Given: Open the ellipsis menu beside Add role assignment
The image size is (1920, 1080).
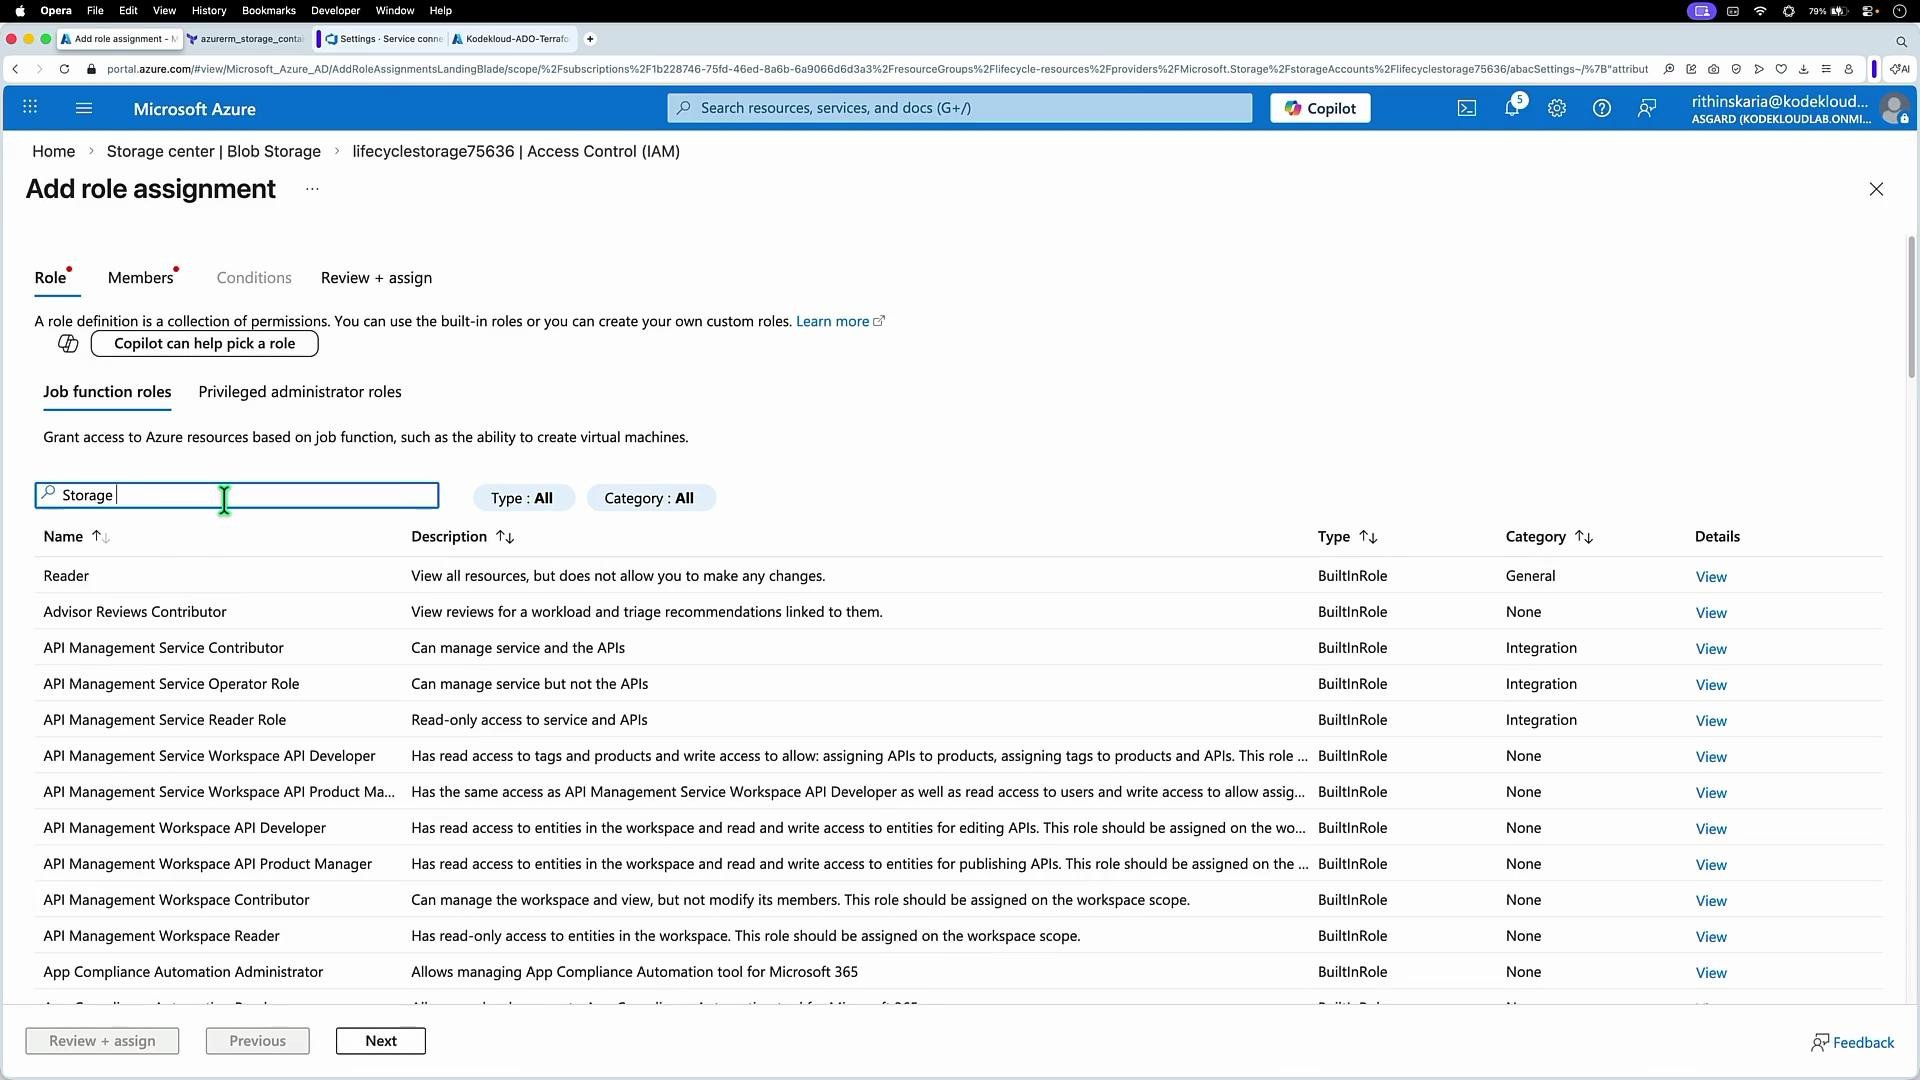Looking at the screenshot, I should (312, 189).
